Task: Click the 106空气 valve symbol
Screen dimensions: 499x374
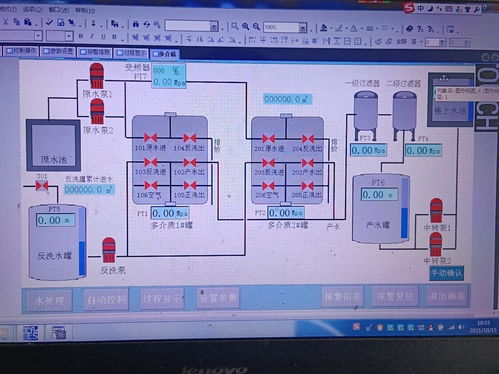Action: point(151,185)
